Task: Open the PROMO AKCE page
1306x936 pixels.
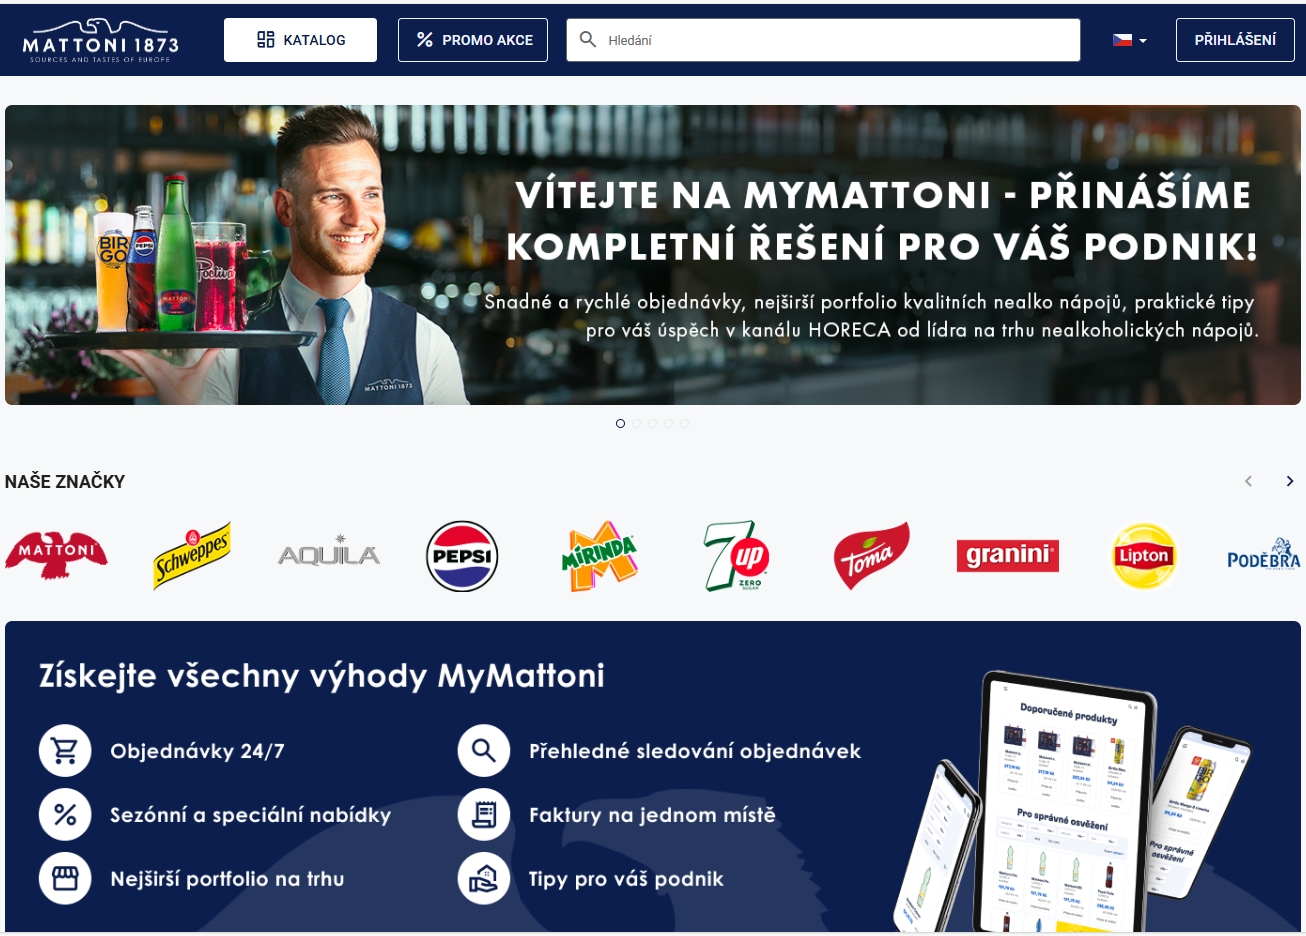Action: [x=473, y=40]
